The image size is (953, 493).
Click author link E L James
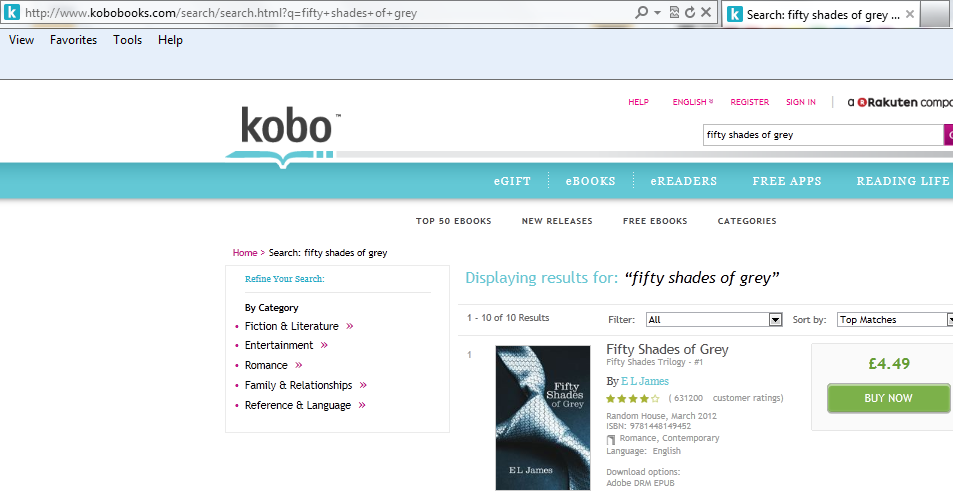coord(645,381)
